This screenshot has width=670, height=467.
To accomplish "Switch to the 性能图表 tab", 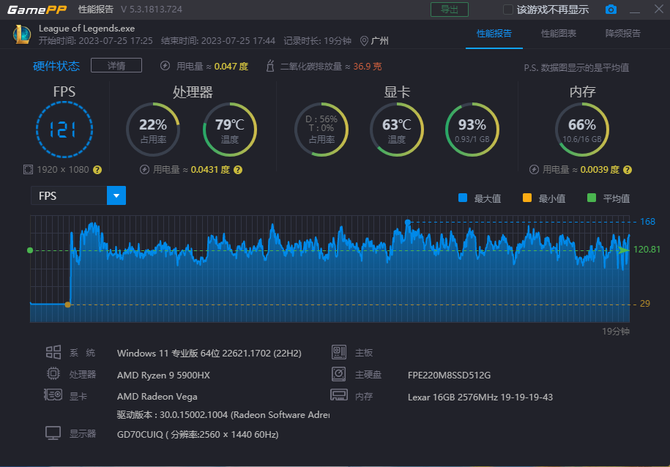I will click(558, 33).
